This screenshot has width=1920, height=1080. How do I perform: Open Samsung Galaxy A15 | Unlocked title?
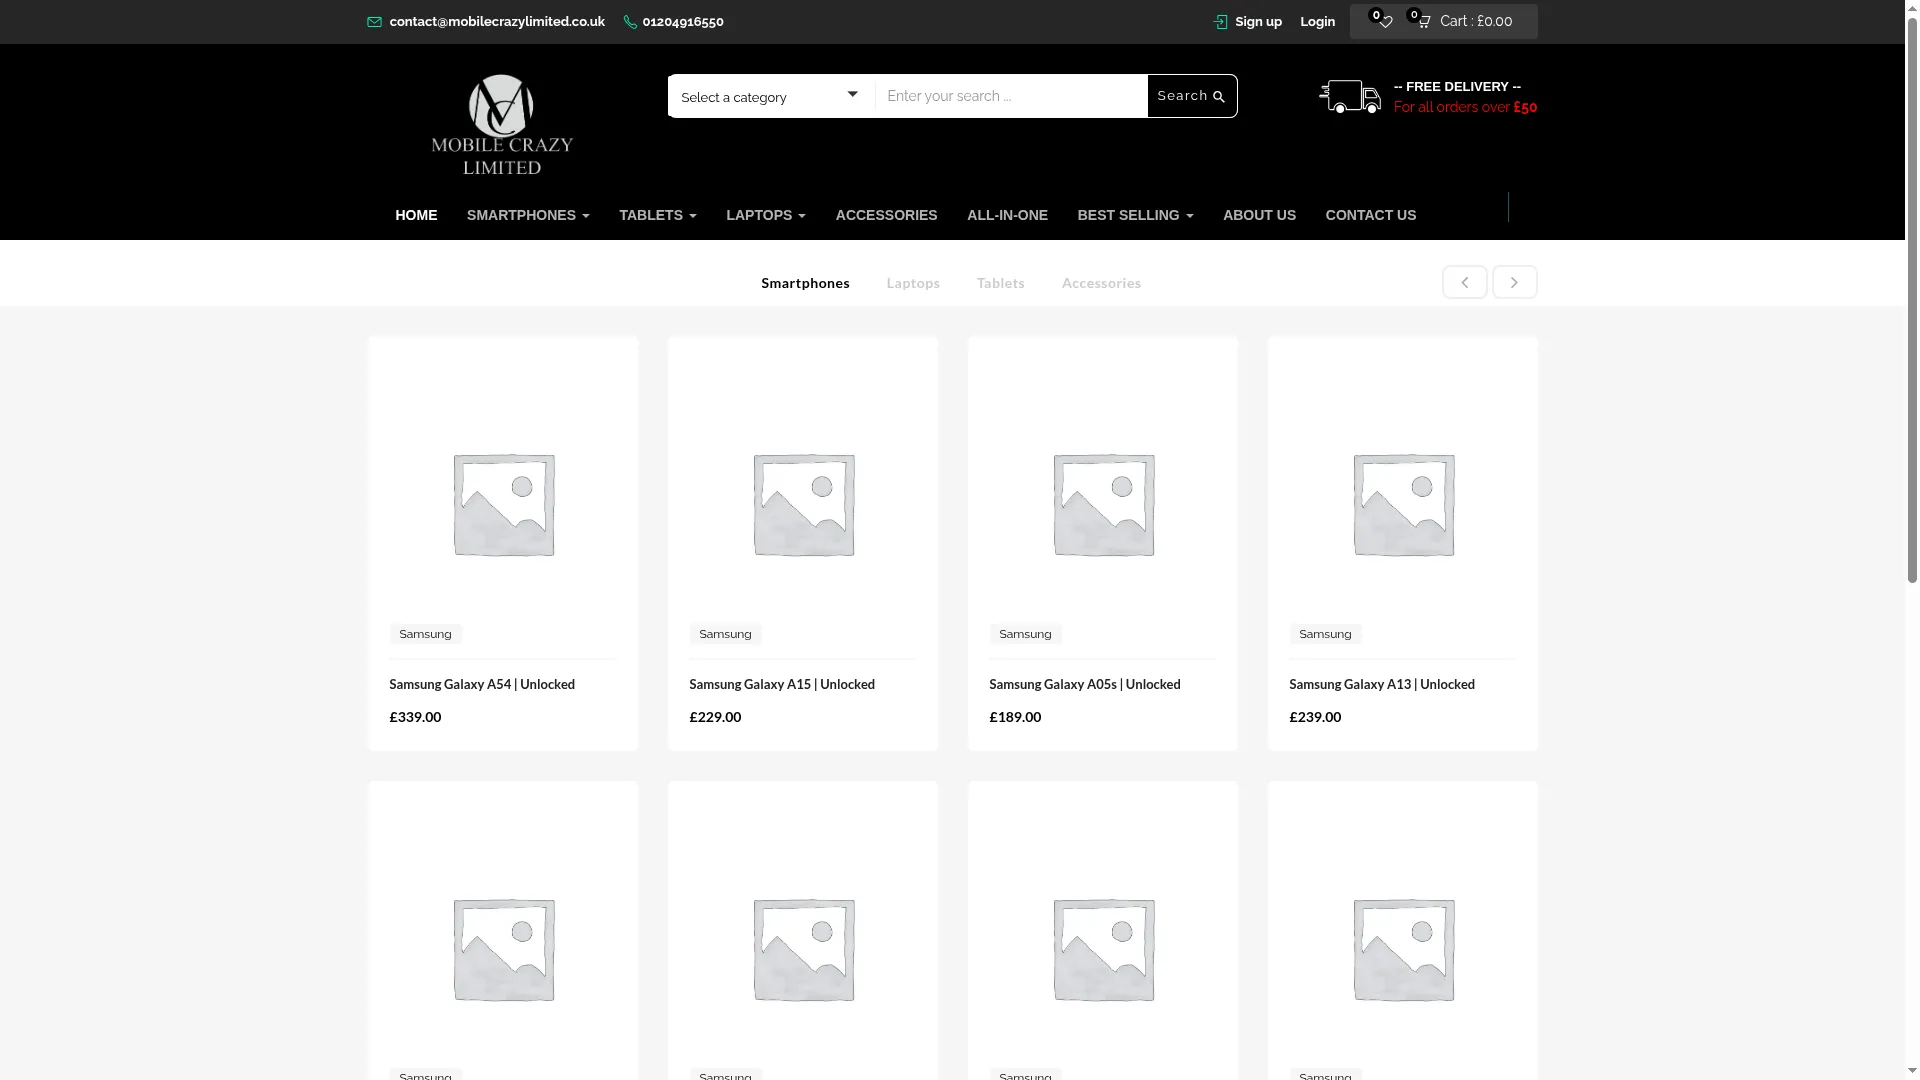point(782,685)
